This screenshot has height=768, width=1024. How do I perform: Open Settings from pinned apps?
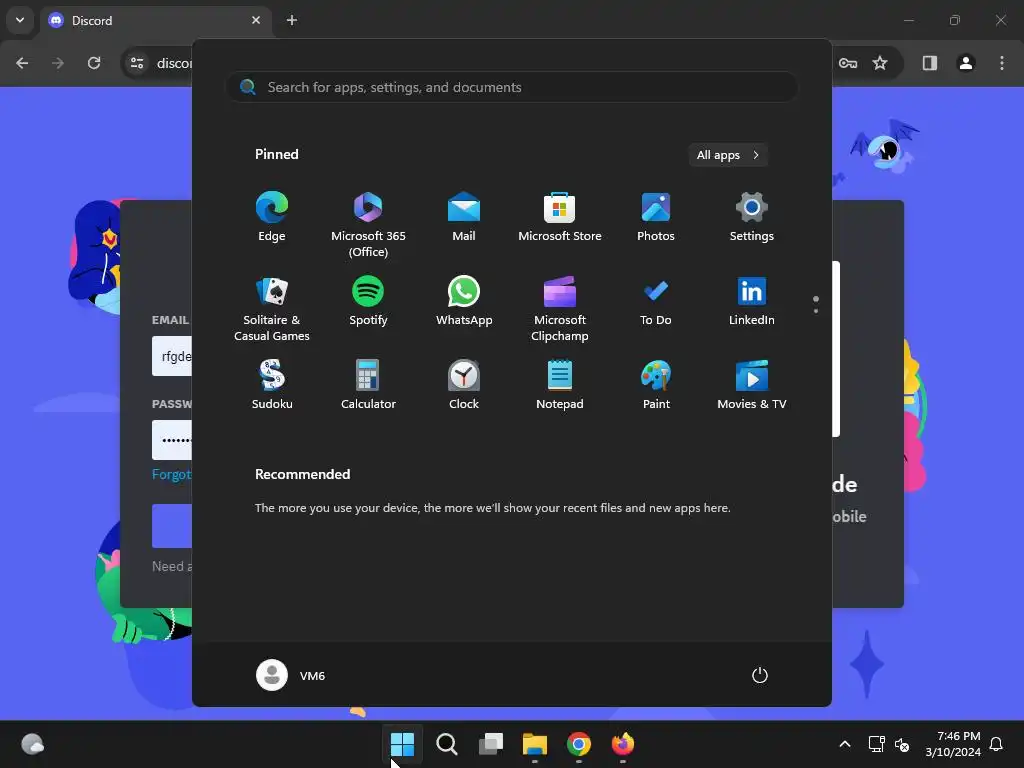coord(752,217)
